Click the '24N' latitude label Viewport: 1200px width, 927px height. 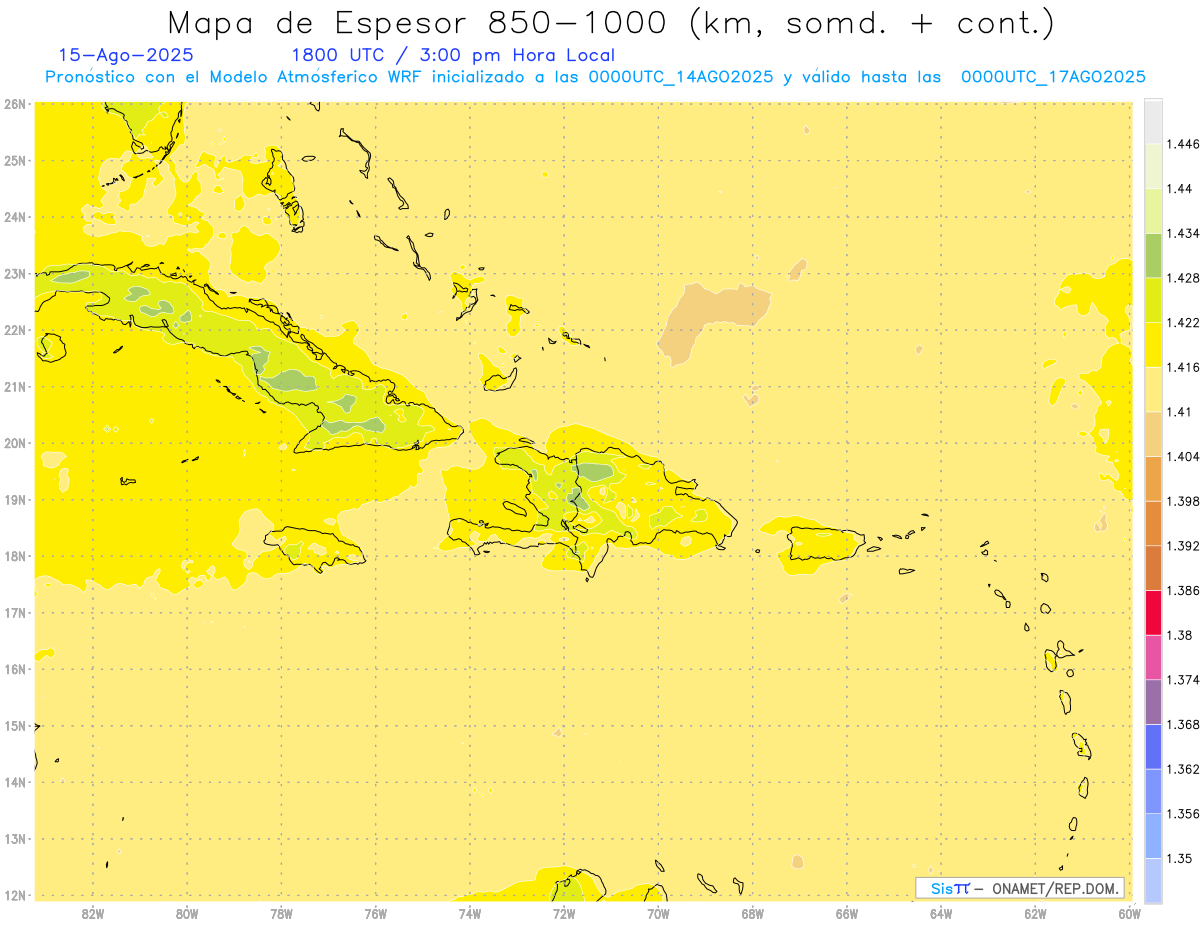pyautogui.click(x=15, y=217)
